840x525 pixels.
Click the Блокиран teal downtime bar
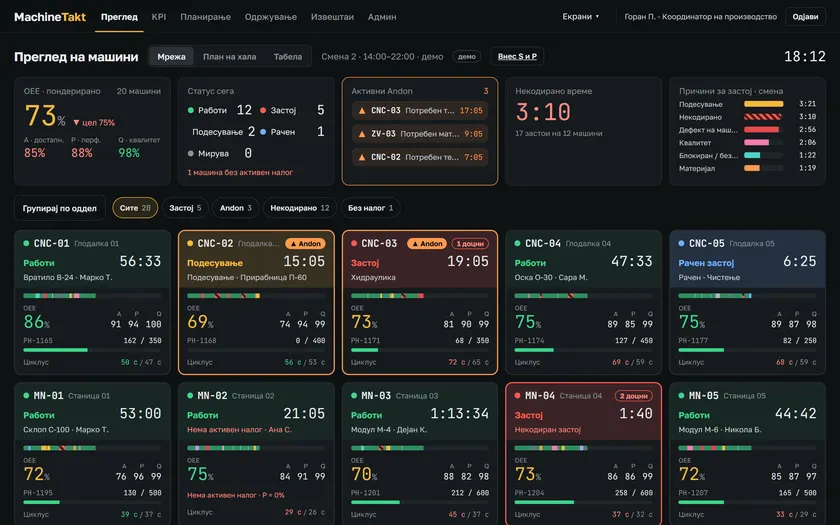(x=752, y=155)
